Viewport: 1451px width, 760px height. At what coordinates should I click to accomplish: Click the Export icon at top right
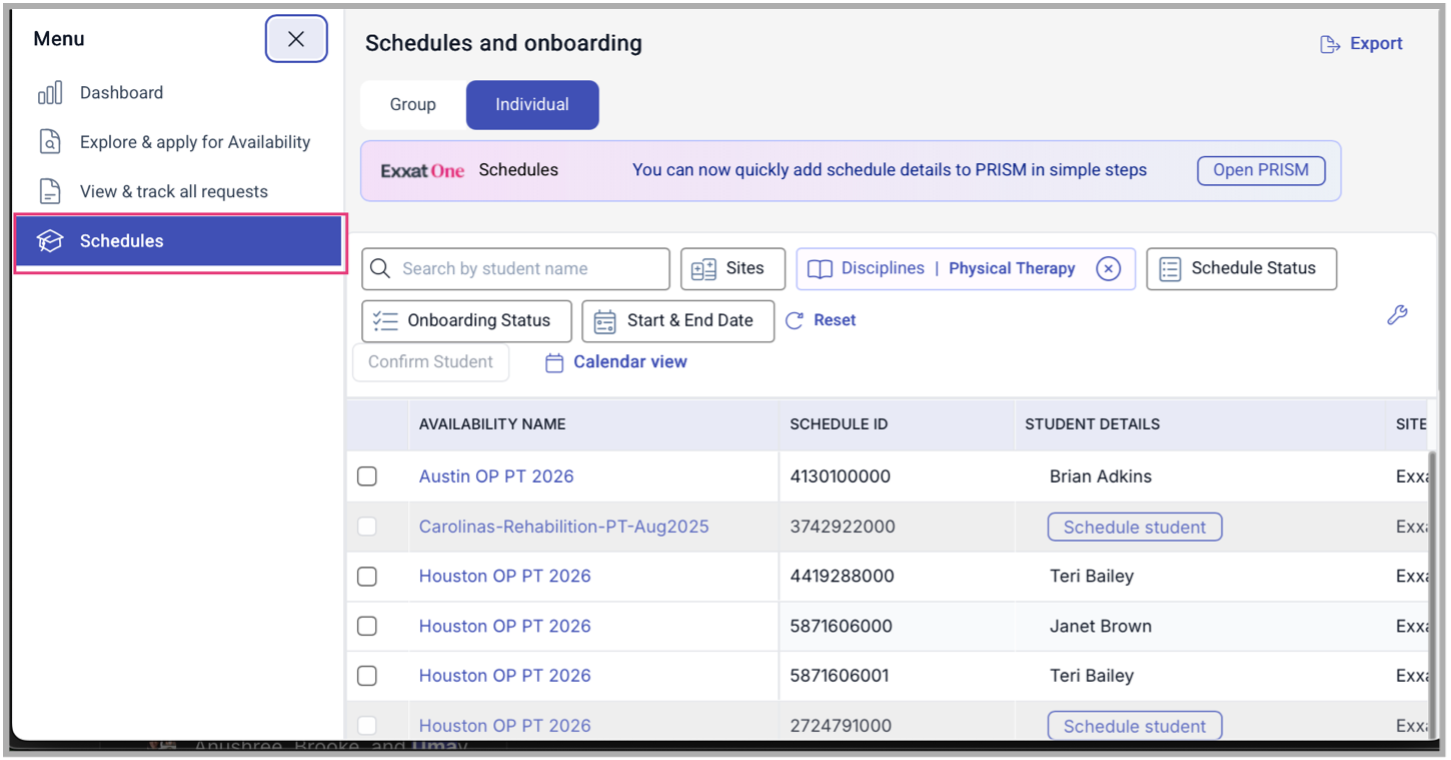(x=1330, y=43)
